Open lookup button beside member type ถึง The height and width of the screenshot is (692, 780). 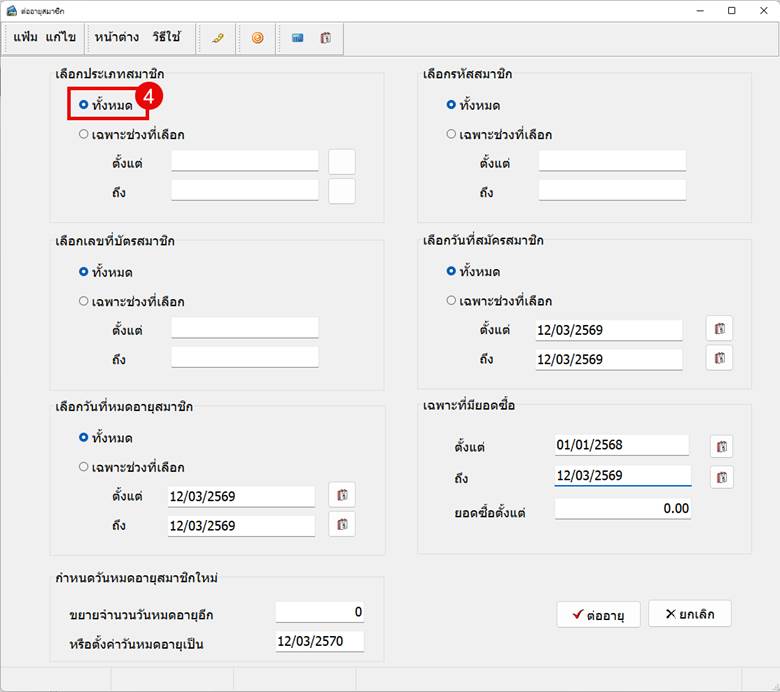tap(342, 191)
